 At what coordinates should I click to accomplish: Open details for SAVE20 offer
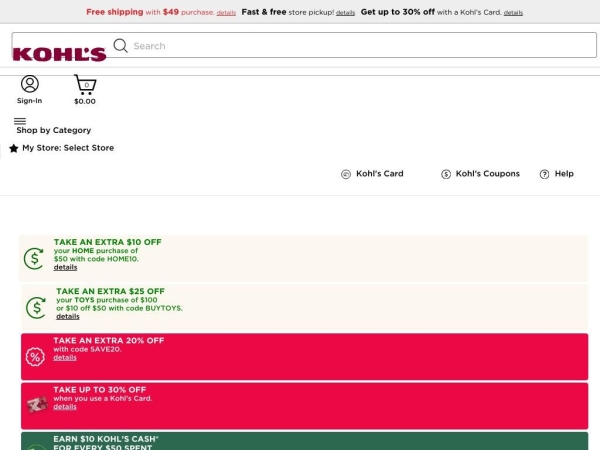(65, 357)
